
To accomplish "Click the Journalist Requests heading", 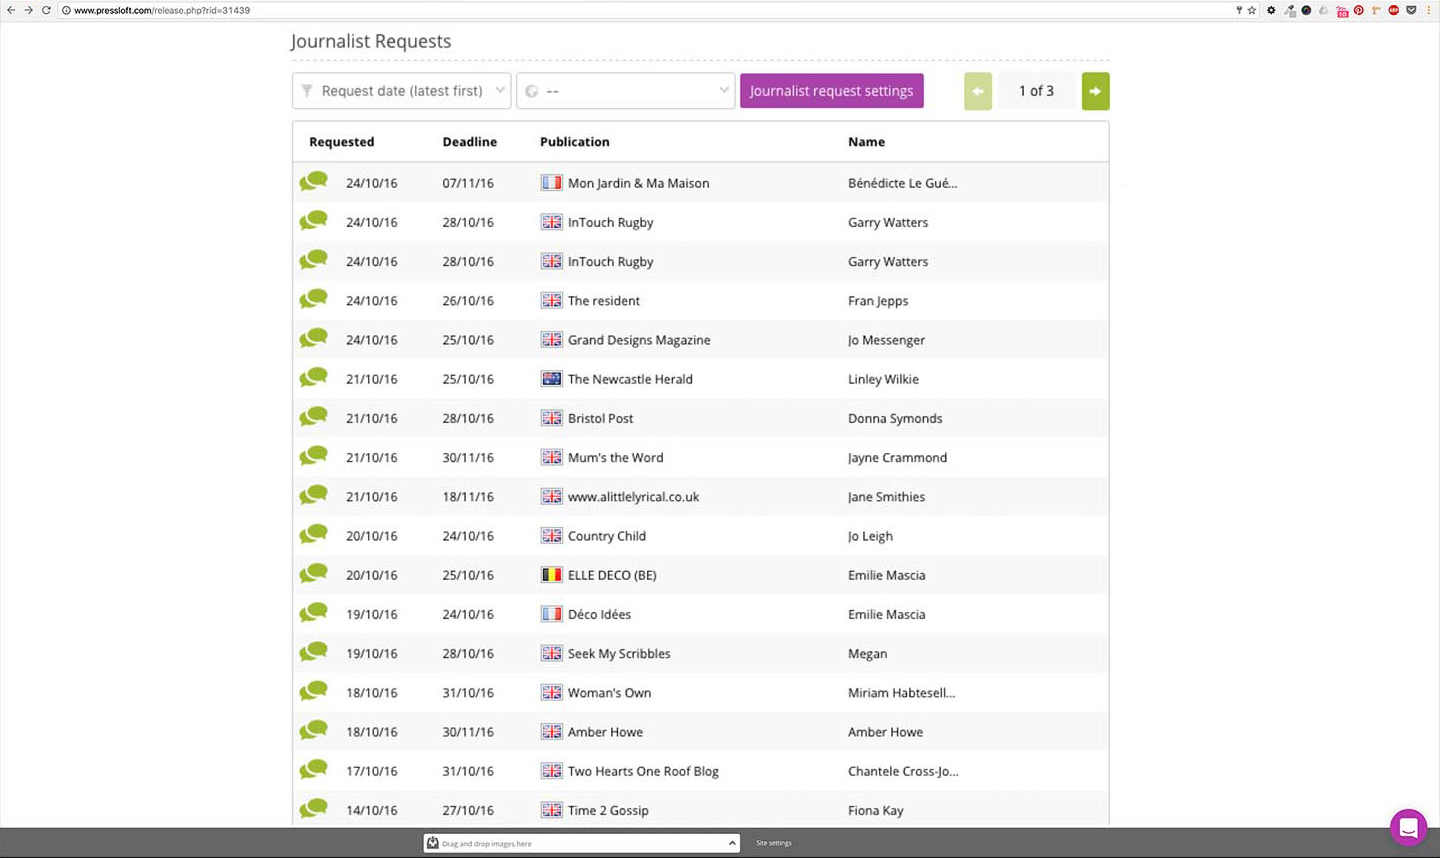I will coord(371,41).
